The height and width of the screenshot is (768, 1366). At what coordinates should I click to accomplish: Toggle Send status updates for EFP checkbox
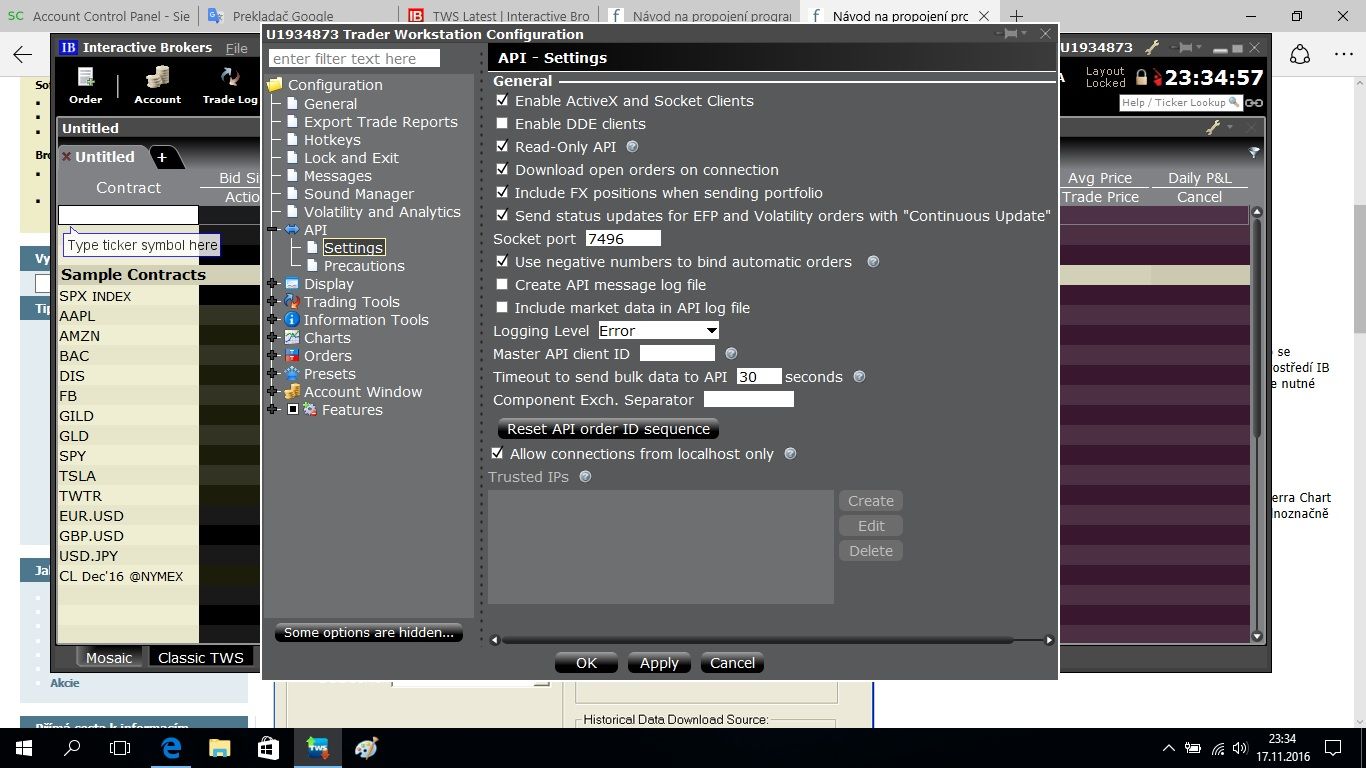[x=502, y=216]
